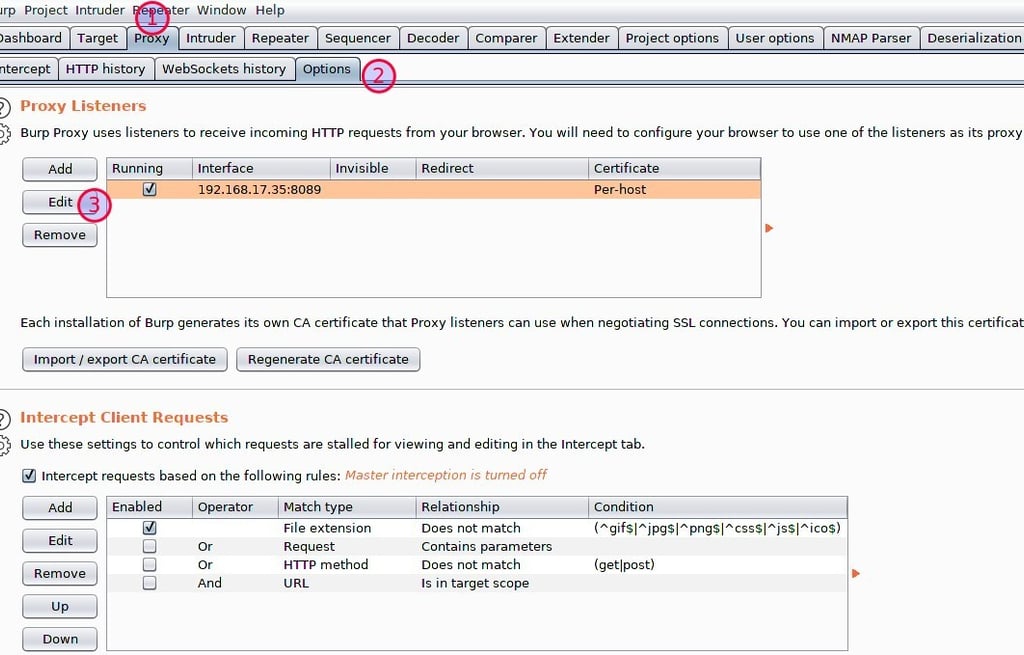Open the Project menu
This screenshot has height=655, width=1024.
click(46, 10)
